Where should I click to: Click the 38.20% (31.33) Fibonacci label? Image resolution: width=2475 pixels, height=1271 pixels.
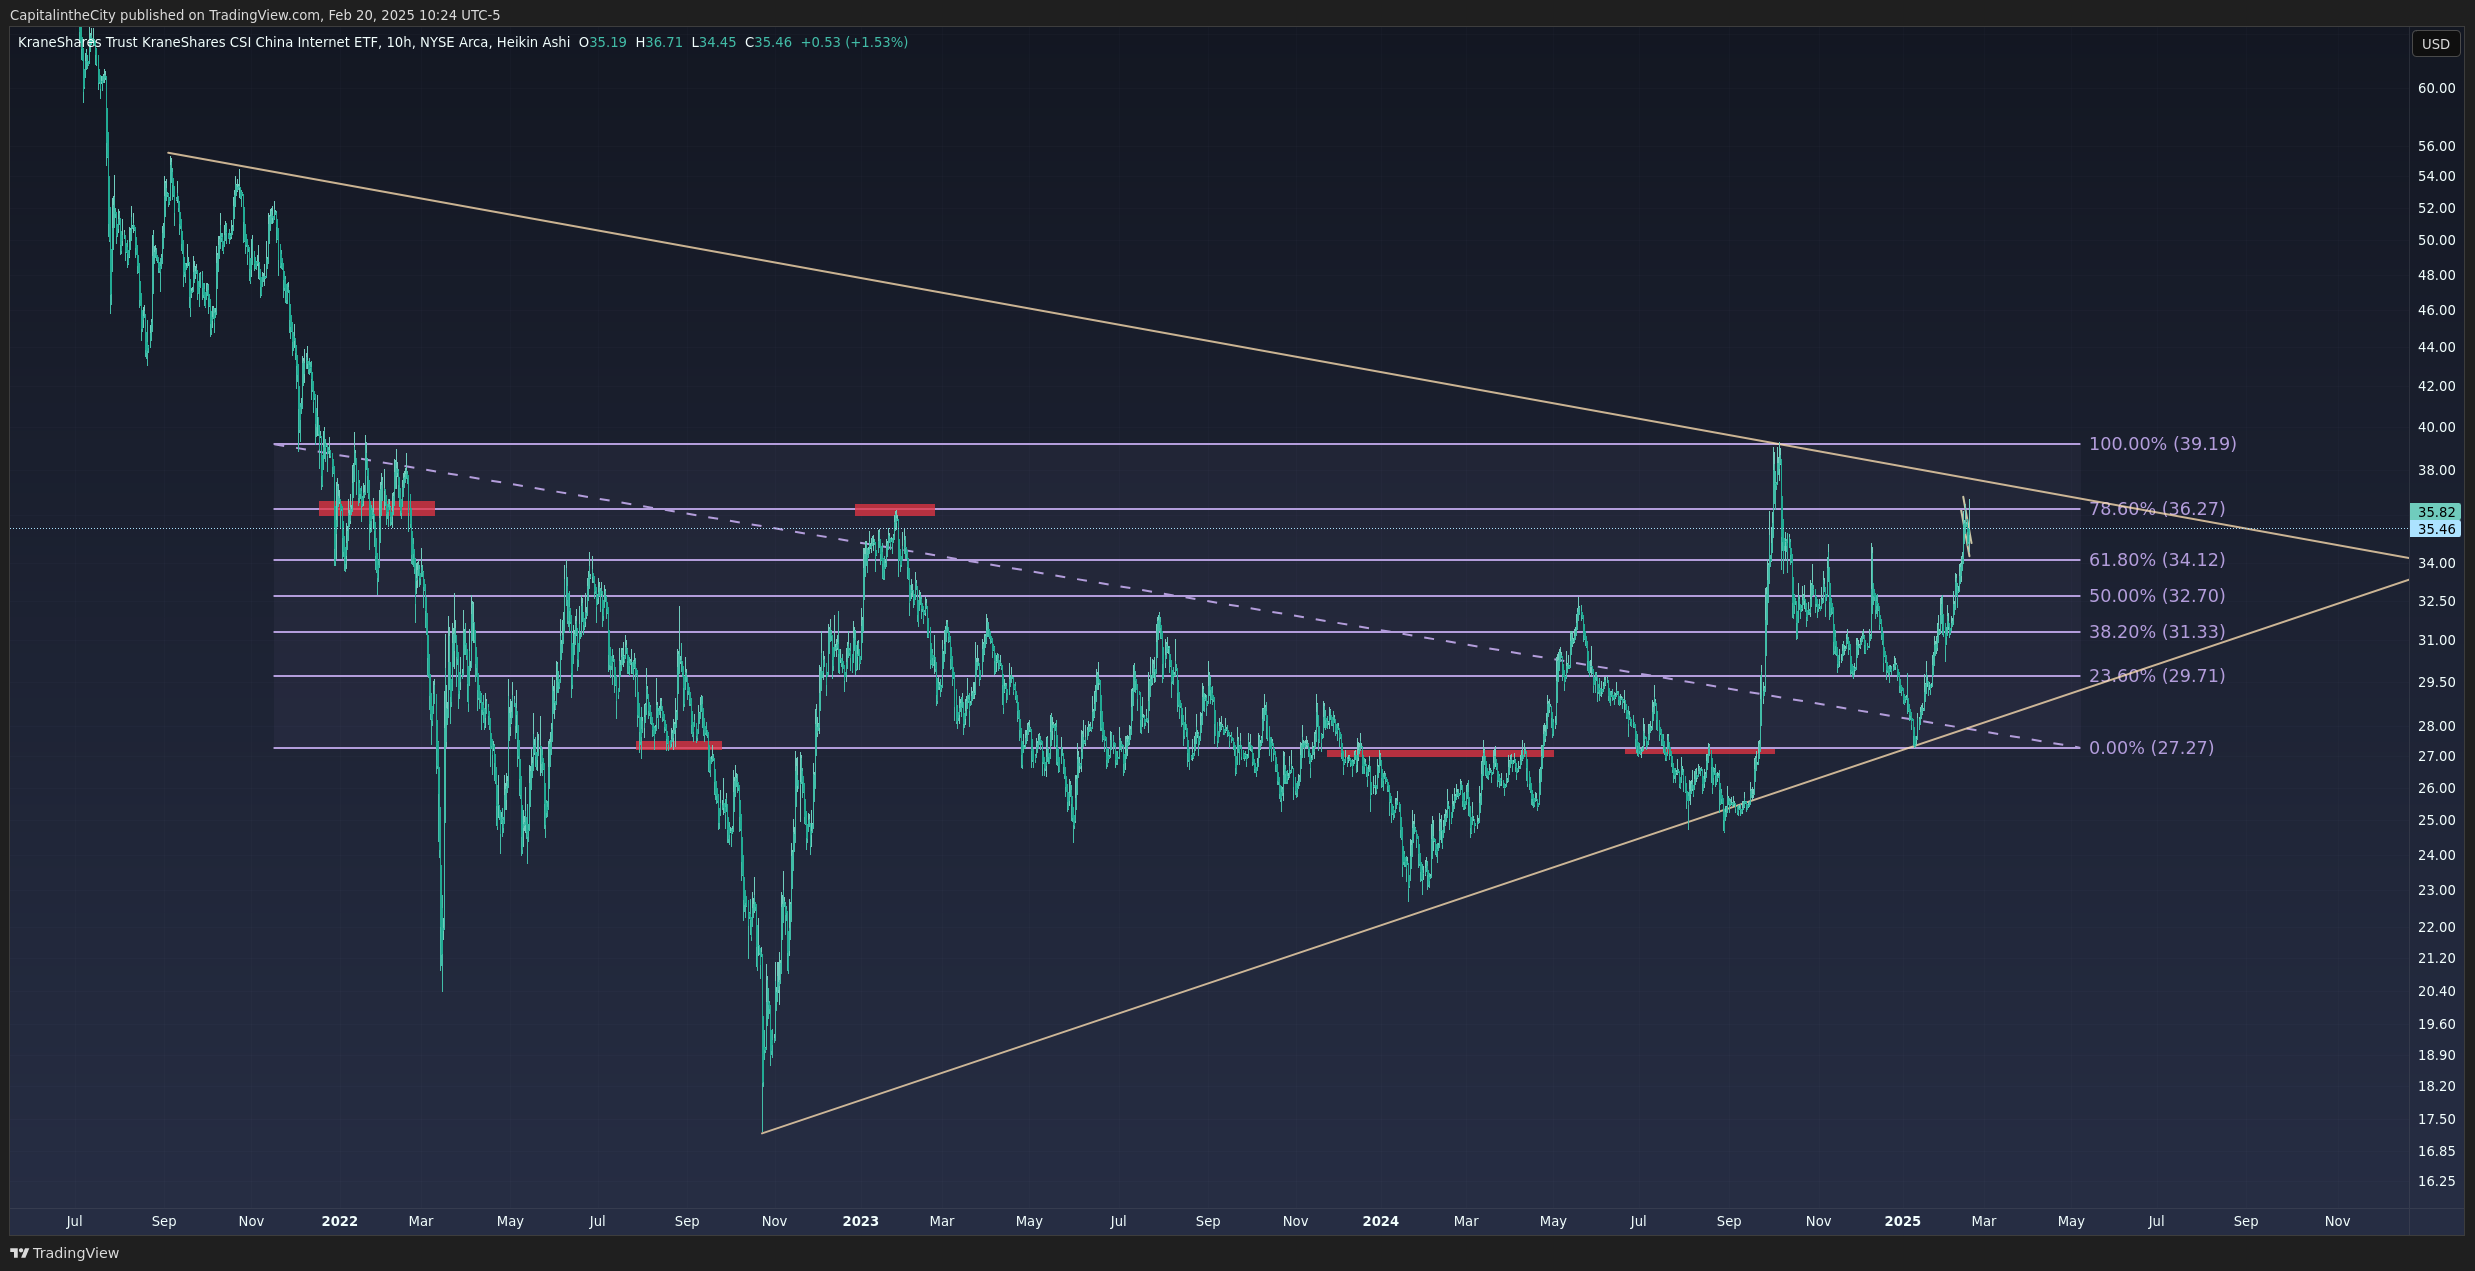(2157, 632)
